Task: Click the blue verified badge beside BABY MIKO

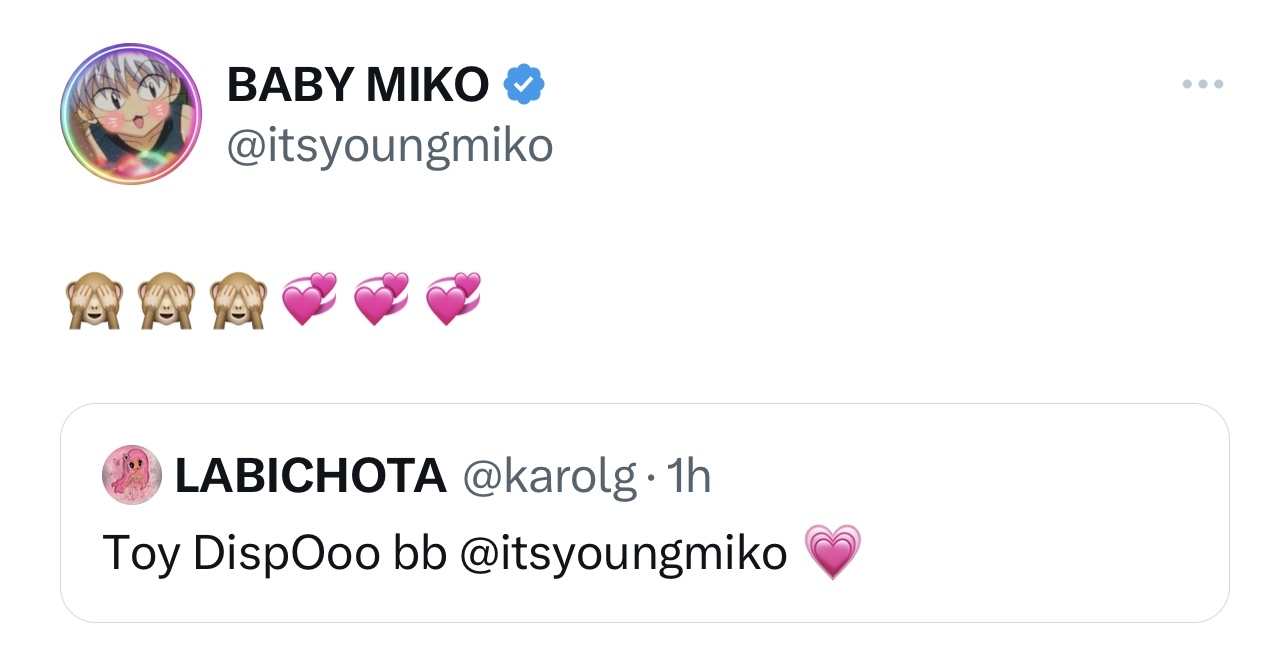Action: coord(523,84)
